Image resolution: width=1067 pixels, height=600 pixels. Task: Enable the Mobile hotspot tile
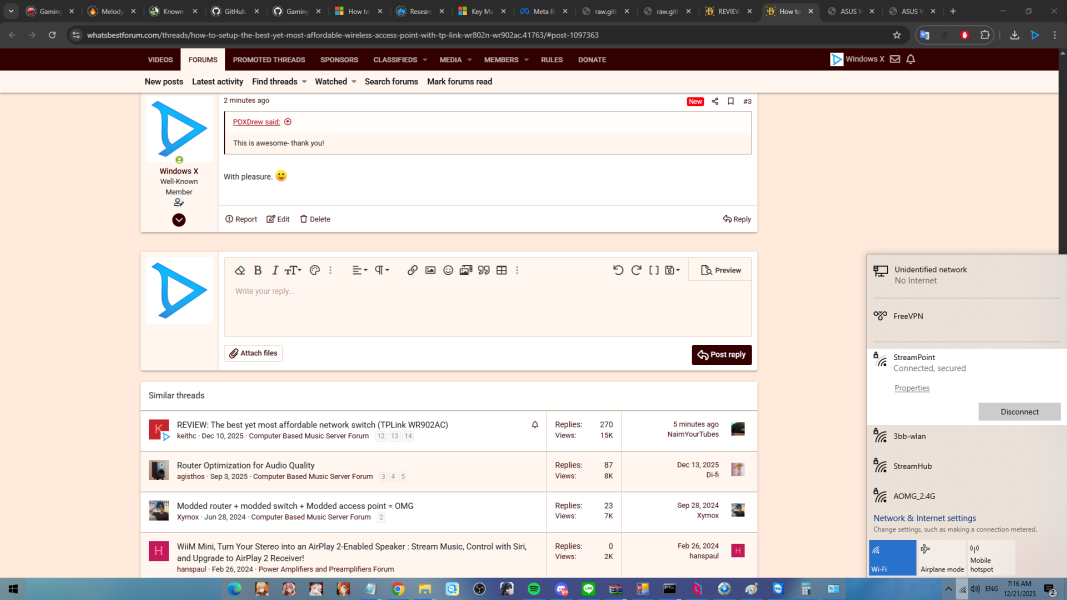coord(990,557)
